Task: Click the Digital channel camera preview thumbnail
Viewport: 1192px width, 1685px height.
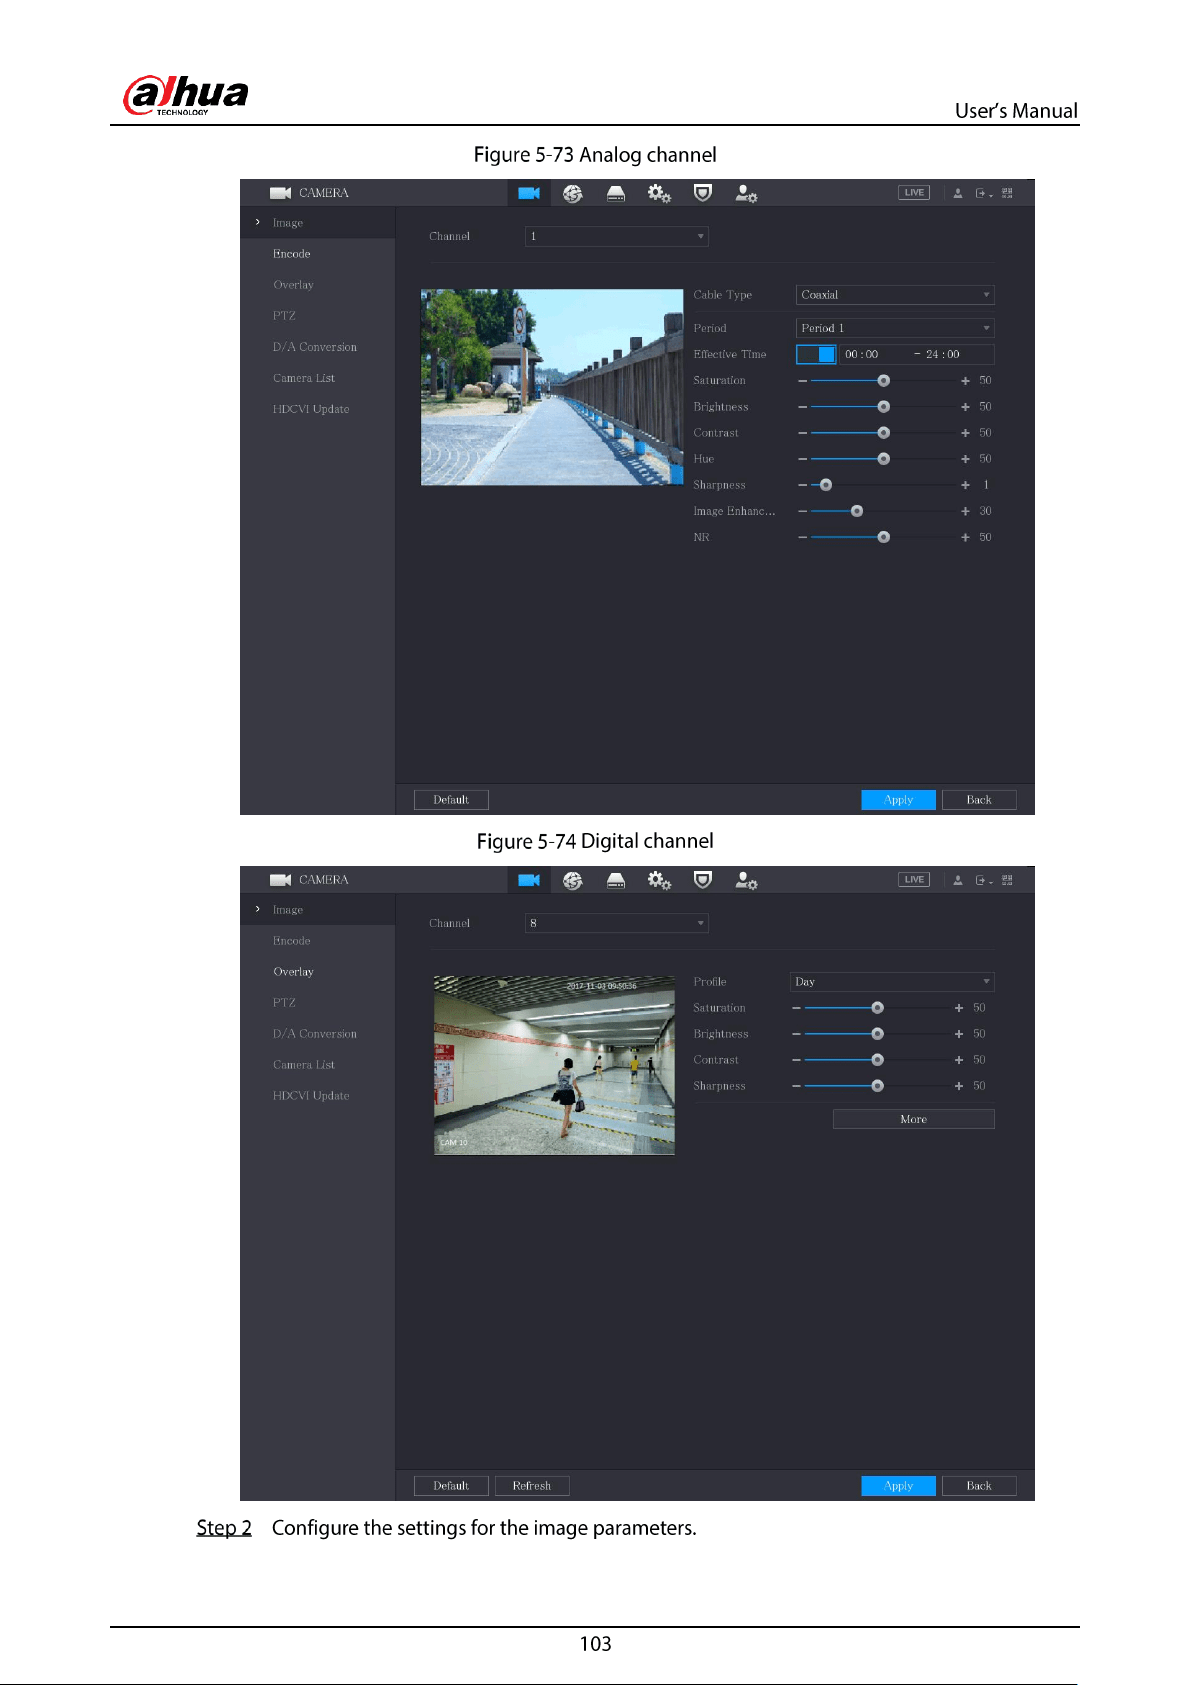Action: 554,1065
